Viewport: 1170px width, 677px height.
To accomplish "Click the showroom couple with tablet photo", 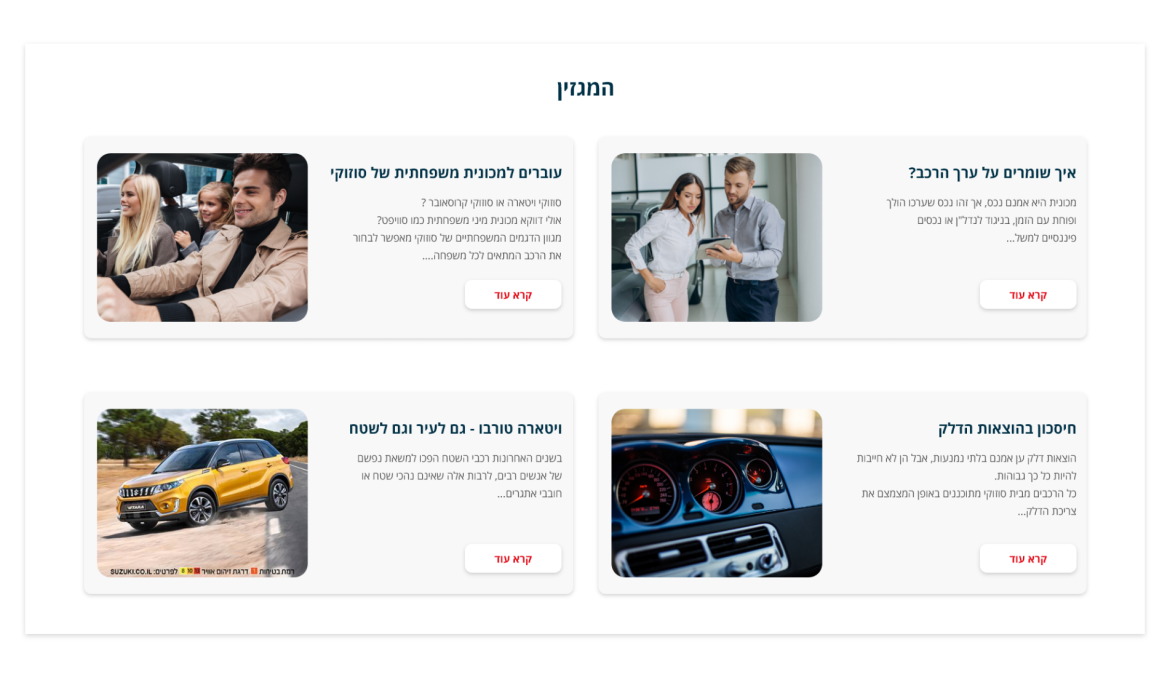I will [x=716, y=237].
